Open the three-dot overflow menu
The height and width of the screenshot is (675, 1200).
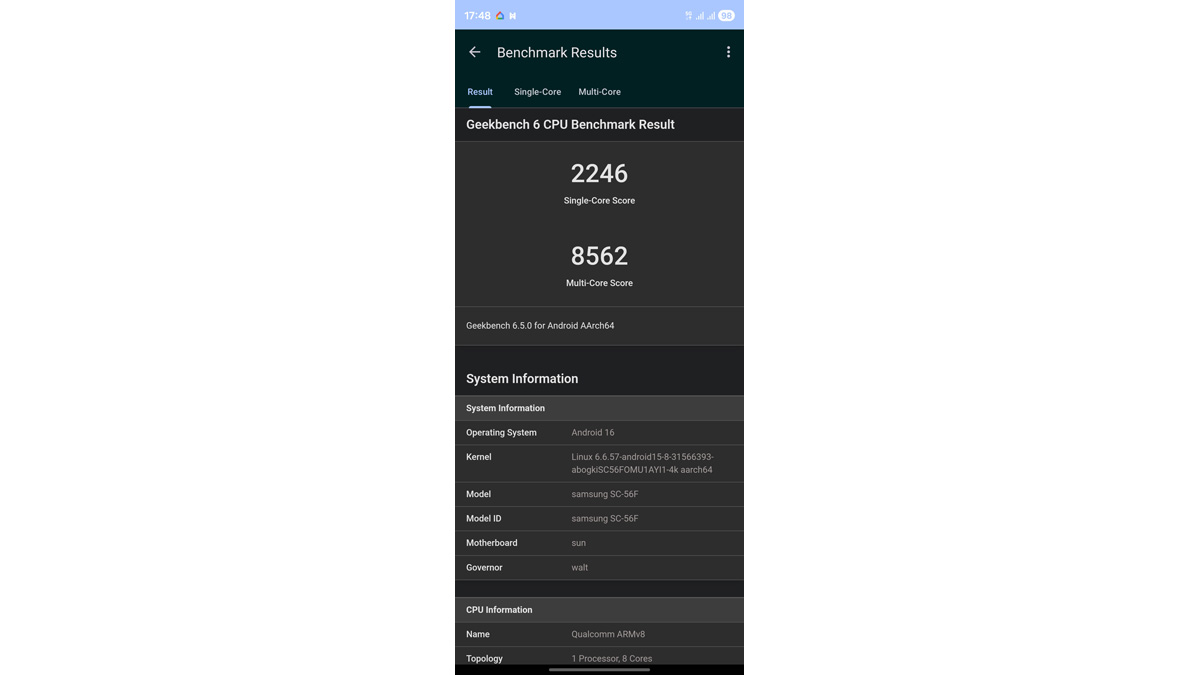[x=728, y=52]
